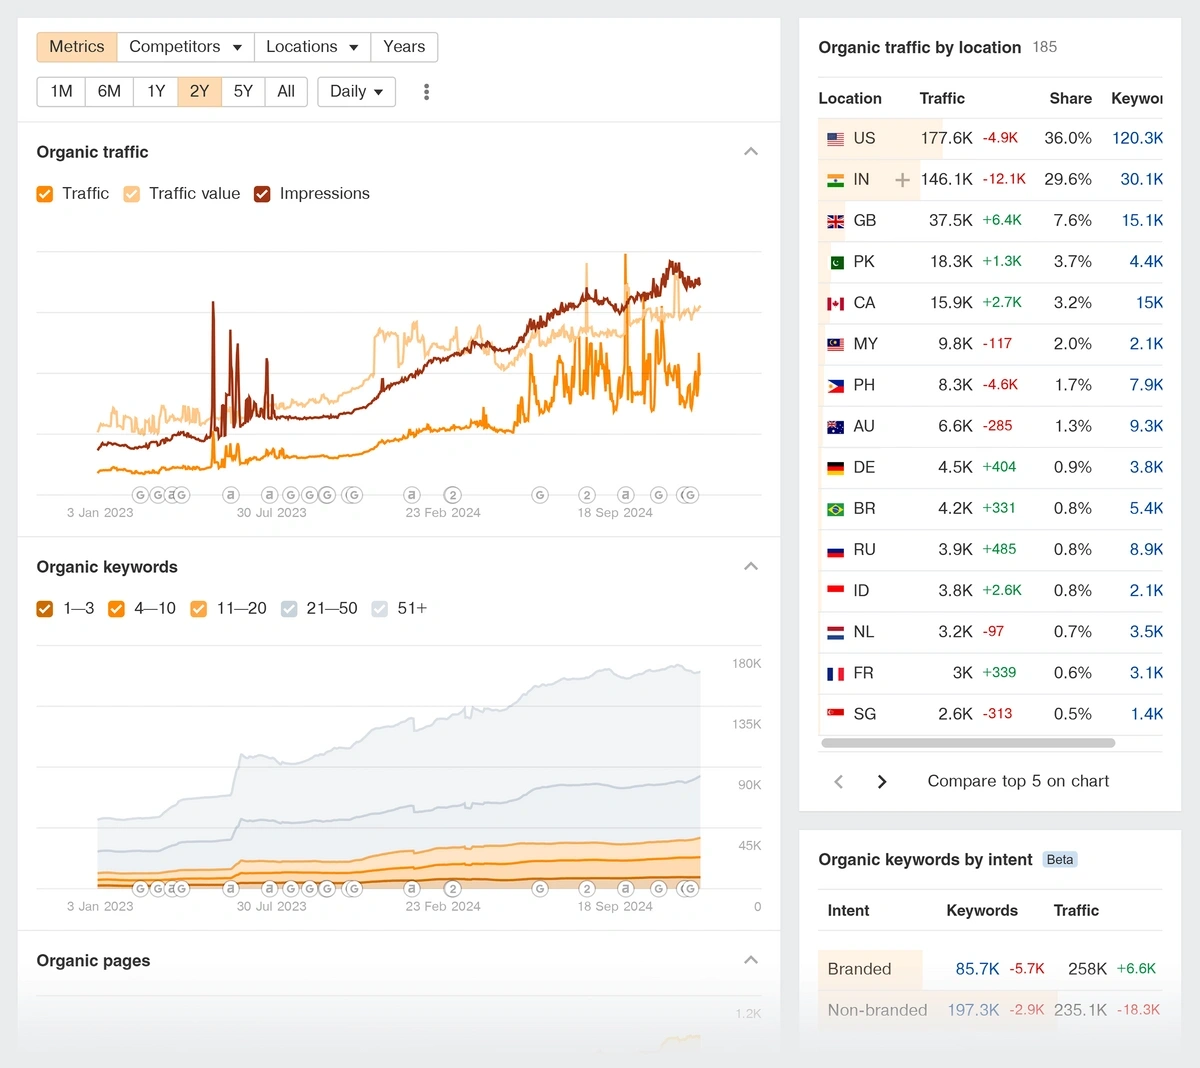Viewport: 1200px width, 1068px height.
Task: Select the Metrics tab
Action: 77,47
